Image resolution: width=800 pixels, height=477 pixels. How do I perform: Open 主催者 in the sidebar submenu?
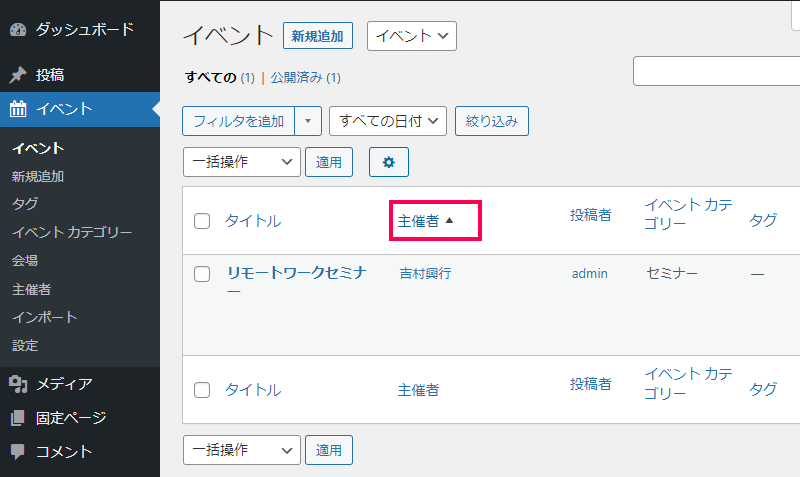click(x=32, y=289)
